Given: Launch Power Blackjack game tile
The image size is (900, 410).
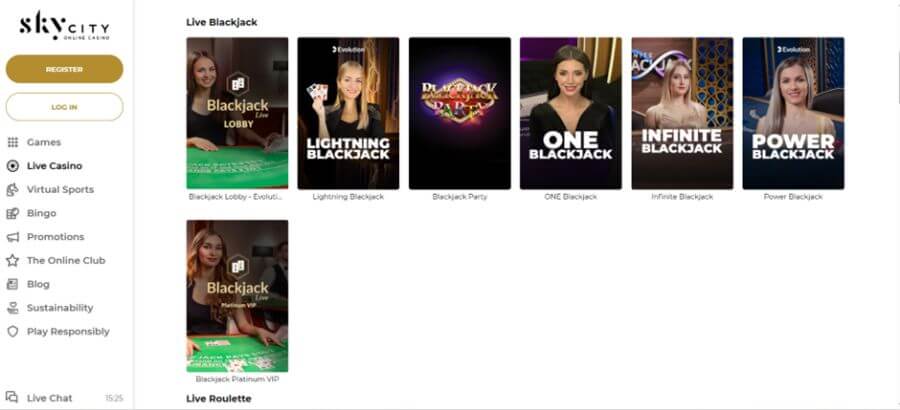Looking at the screenshot, I should point(793,113).
